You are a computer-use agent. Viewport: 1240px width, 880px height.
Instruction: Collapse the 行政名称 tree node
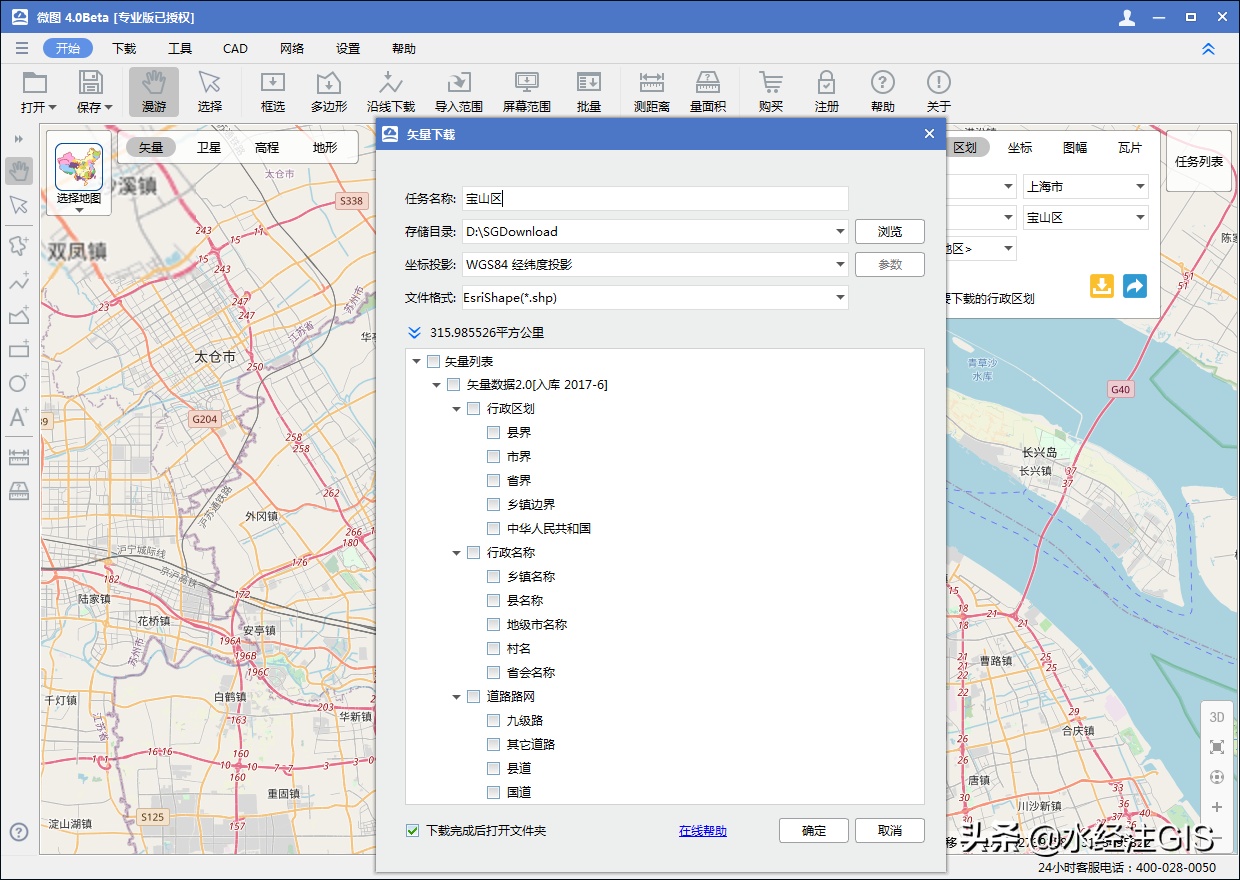click(x=457, y=553)
